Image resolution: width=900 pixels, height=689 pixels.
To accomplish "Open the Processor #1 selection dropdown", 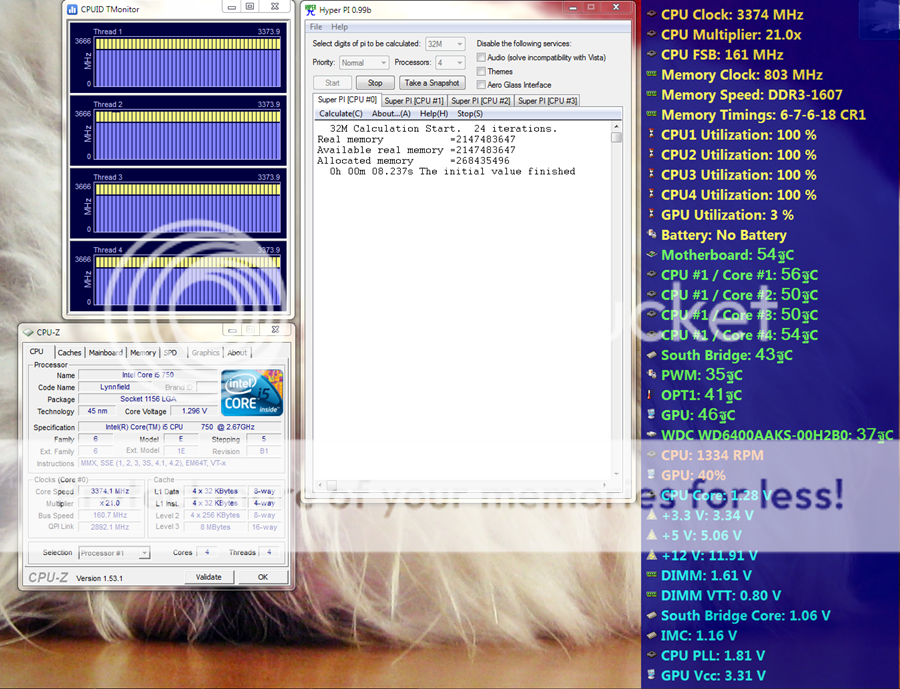I will pos(112,553).
